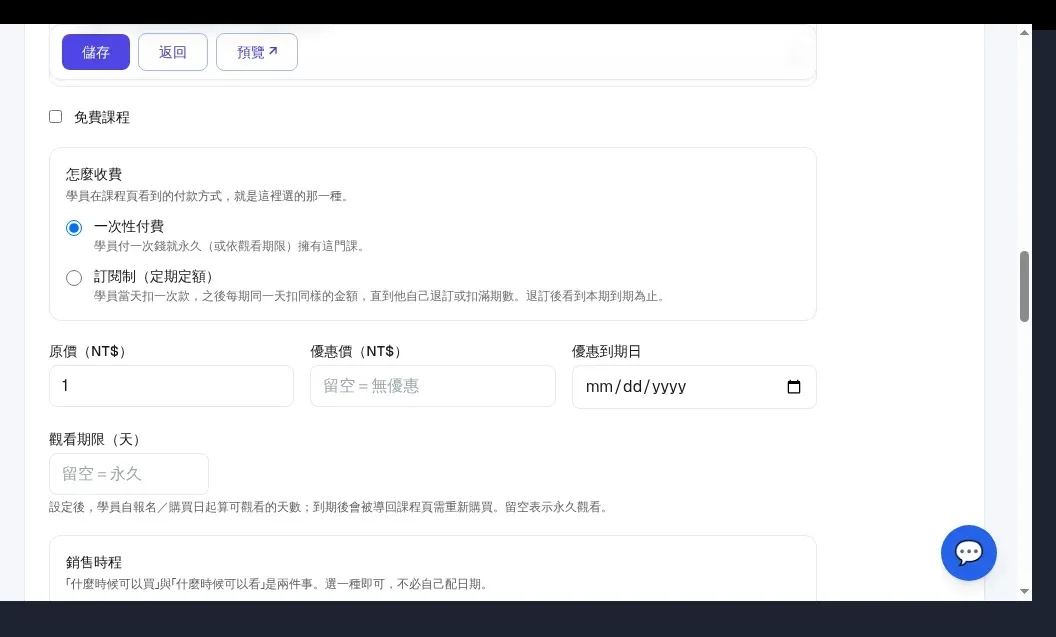
Task: Click the 返回 back button
Action: coord(172,52)
